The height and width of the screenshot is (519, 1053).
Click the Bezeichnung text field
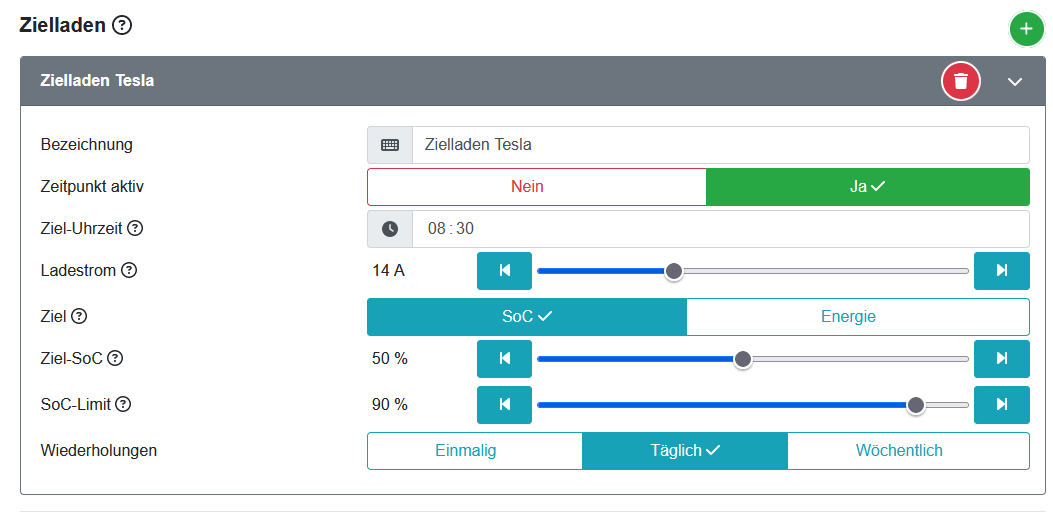[x=719, y=145]
